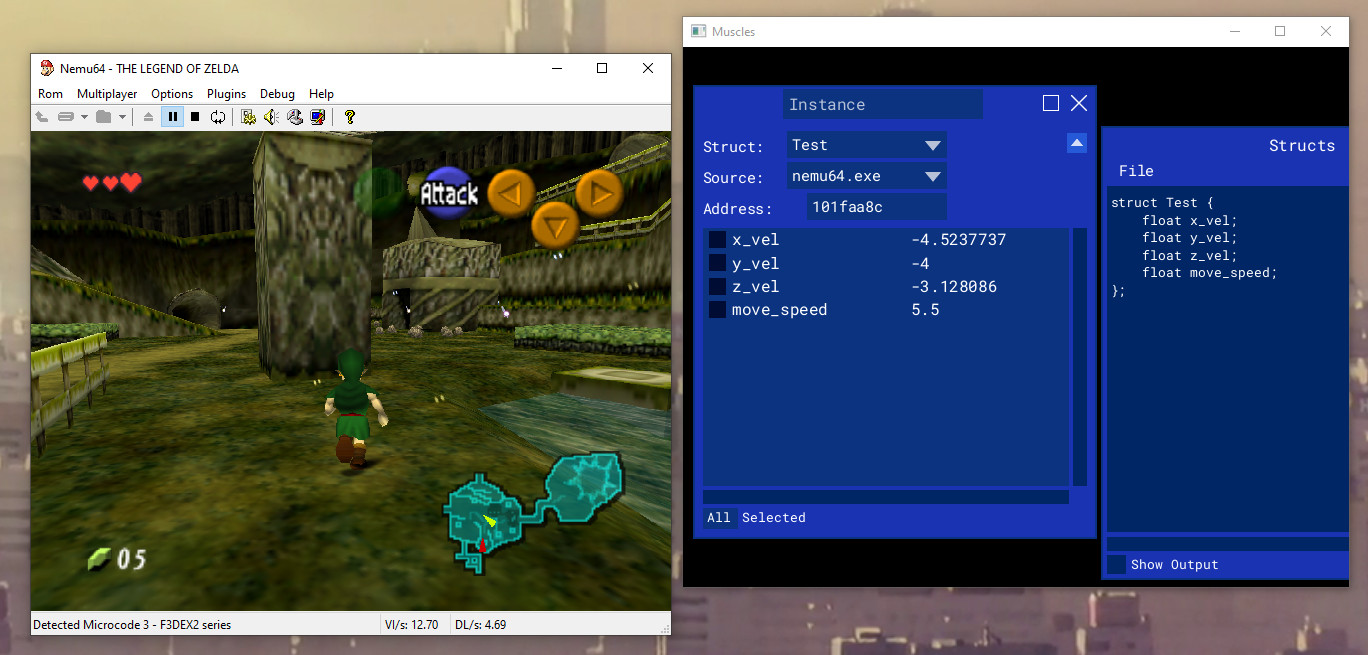Click the dungeon minimap in game view
1368x655 pixels.
(x=533, y=512)
